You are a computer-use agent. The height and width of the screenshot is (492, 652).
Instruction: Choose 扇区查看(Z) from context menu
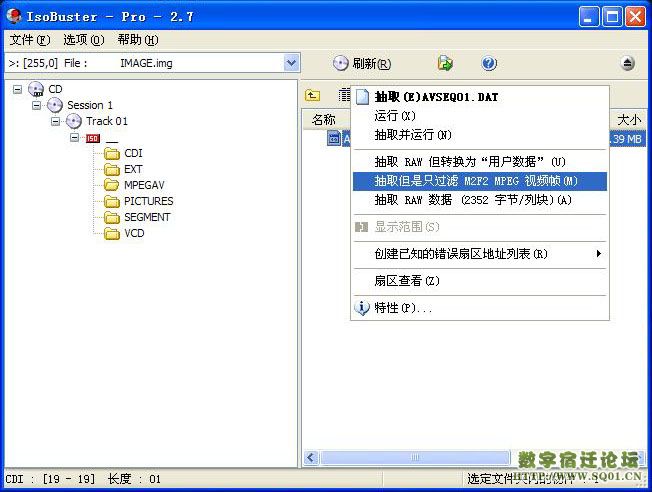pos(480,281)
